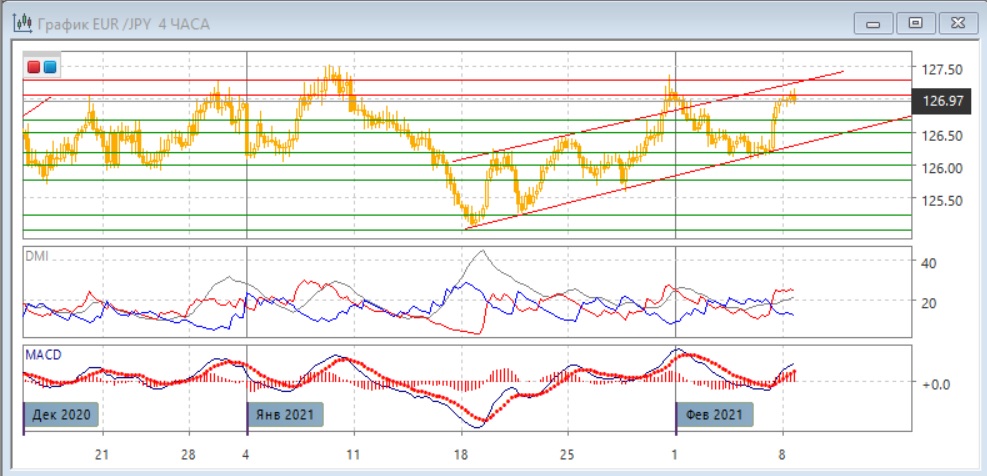This screenshot has height=476, width=987.
Task: Click the Янв 2021 month marker
Action: (x=285, y=413)
